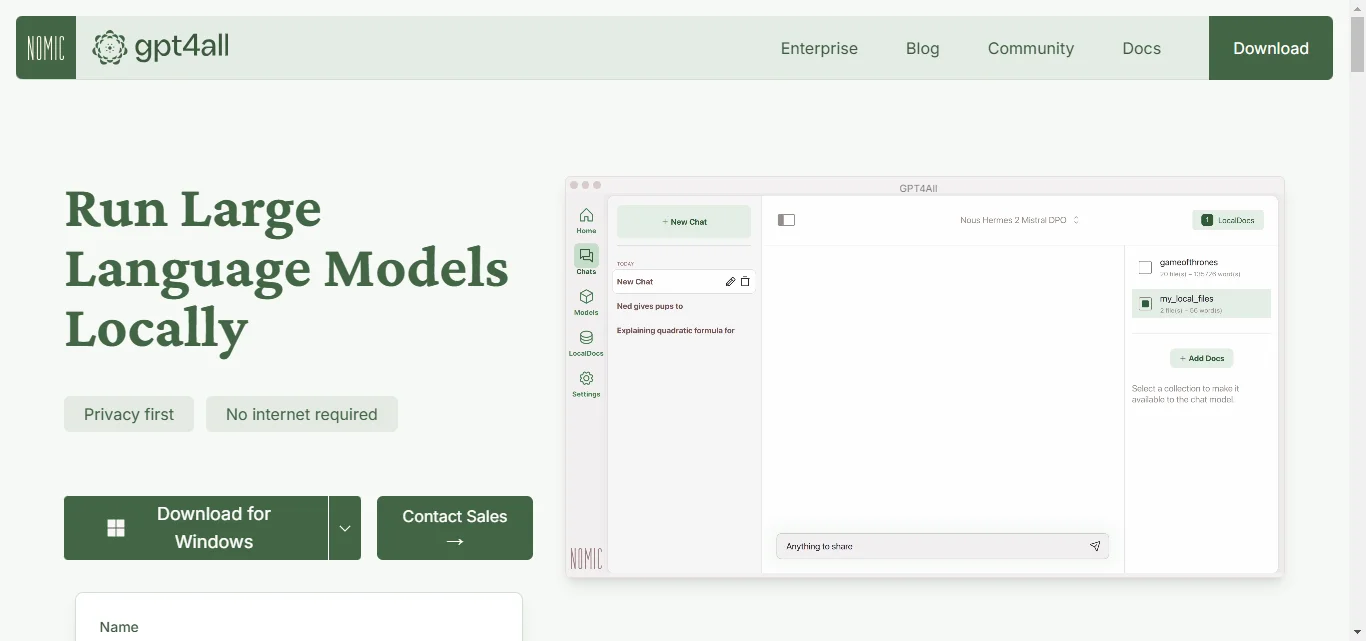Click the gpt4all flower logo
This screenshot has height=641, width=1366.
click(x=110, y=47)
